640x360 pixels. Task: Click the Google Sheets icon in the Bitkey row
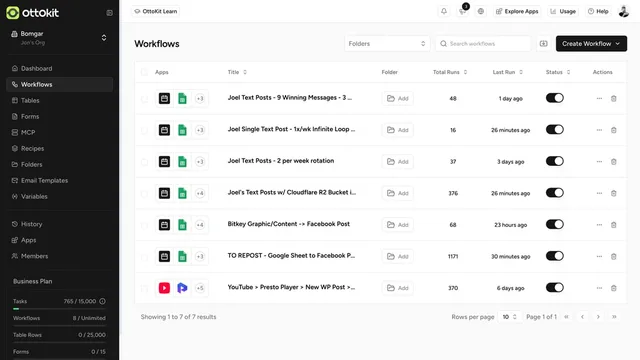[182, 225]
